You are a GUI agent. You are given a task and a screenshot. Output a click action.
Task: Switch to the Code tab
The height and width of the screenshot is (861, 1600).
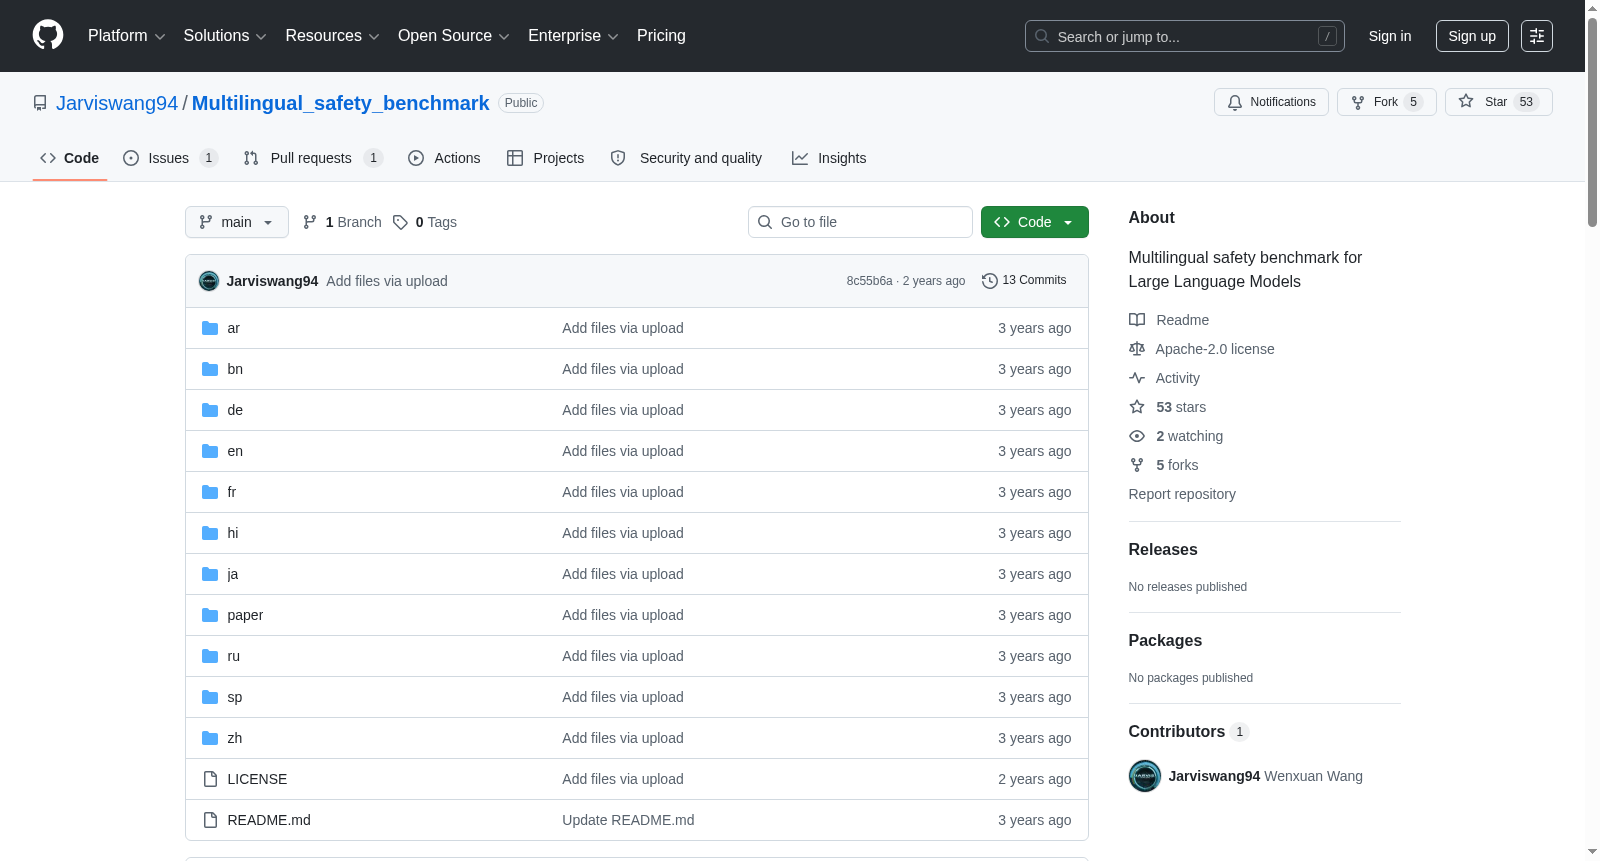click(70, 158)
